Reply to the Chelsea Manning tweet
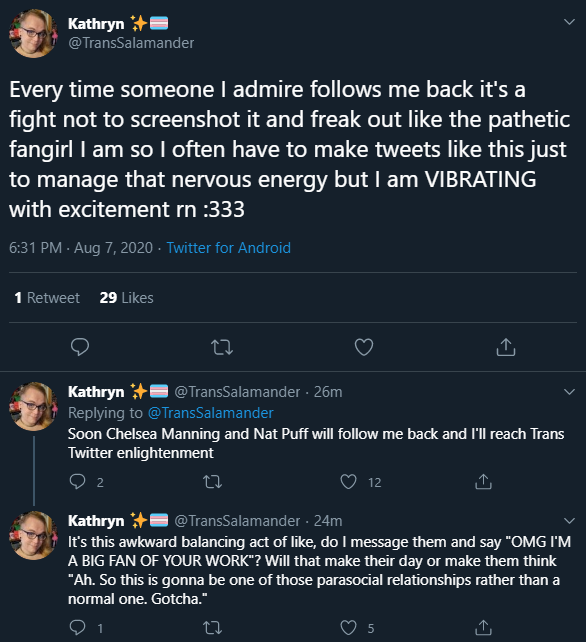Viewport: 586px width, 642px height. coord(77,482)
